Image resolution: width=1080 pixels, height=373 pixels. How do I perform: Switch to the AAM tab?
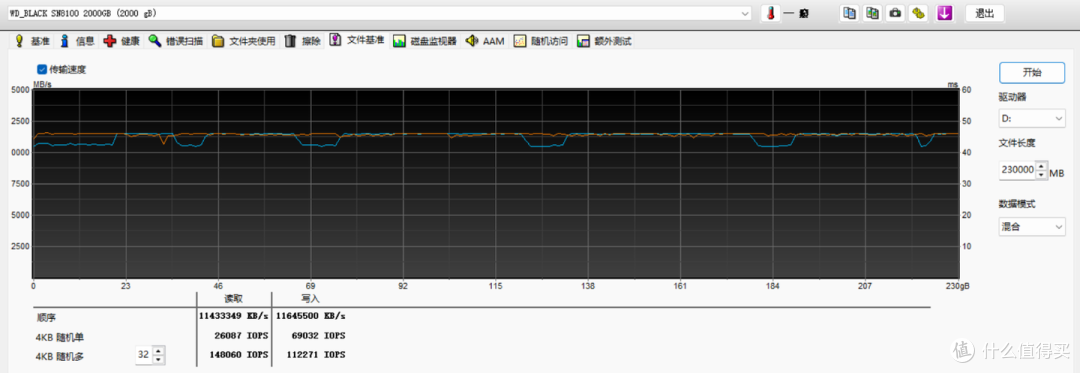click(485, 41)
